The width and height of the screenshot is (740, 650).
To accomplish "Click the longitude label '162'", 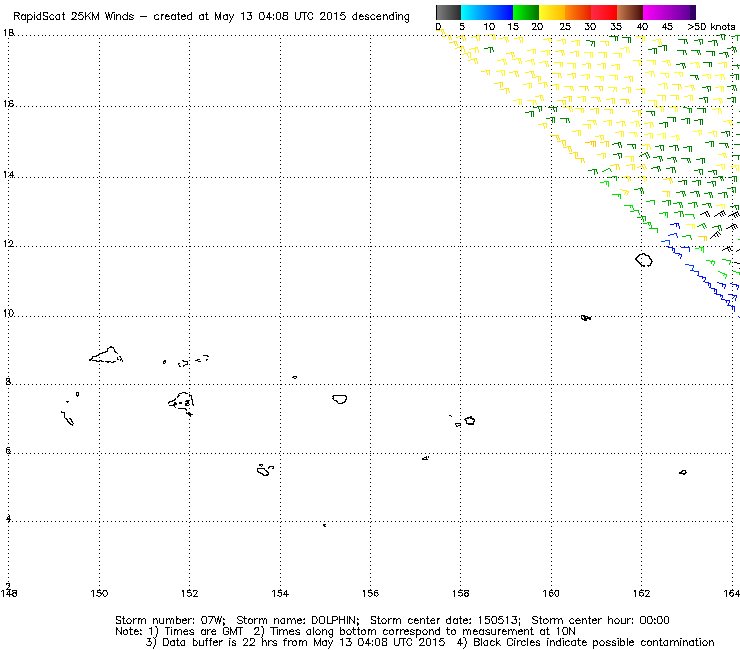I will [641, 593].
